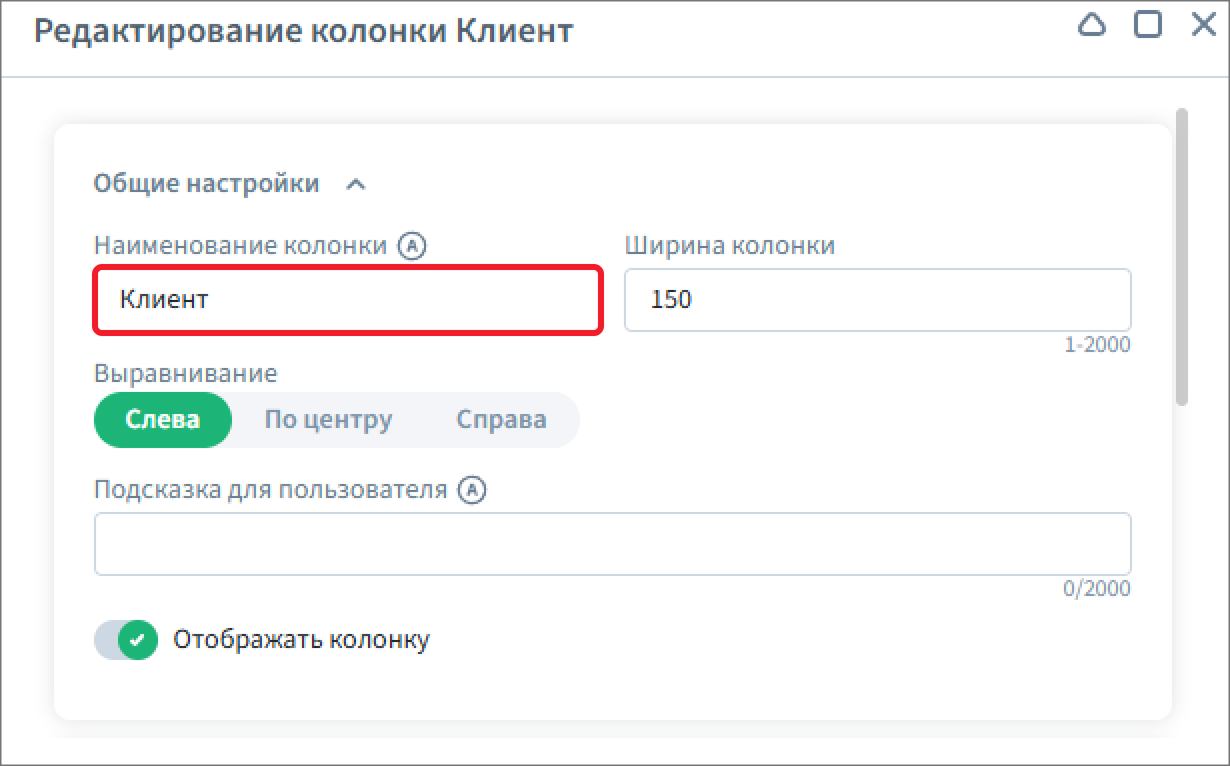Focus the Наименование колонки field with Клиент

(x=348, y=299)
